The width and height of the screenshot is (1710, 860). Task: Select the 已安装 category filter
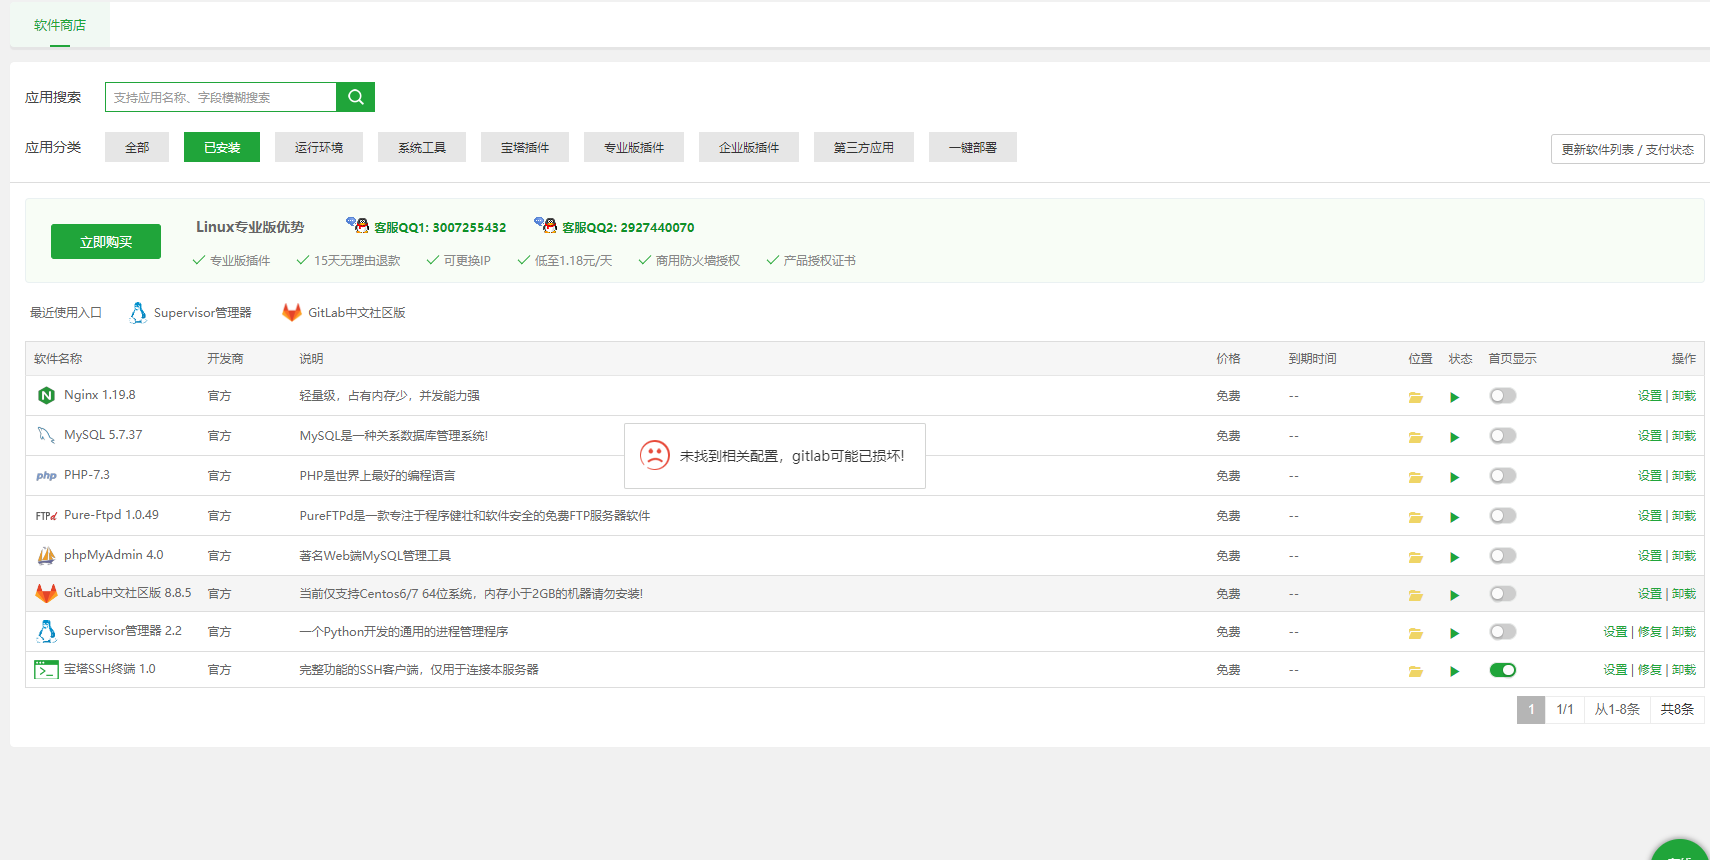coord(222,147)
